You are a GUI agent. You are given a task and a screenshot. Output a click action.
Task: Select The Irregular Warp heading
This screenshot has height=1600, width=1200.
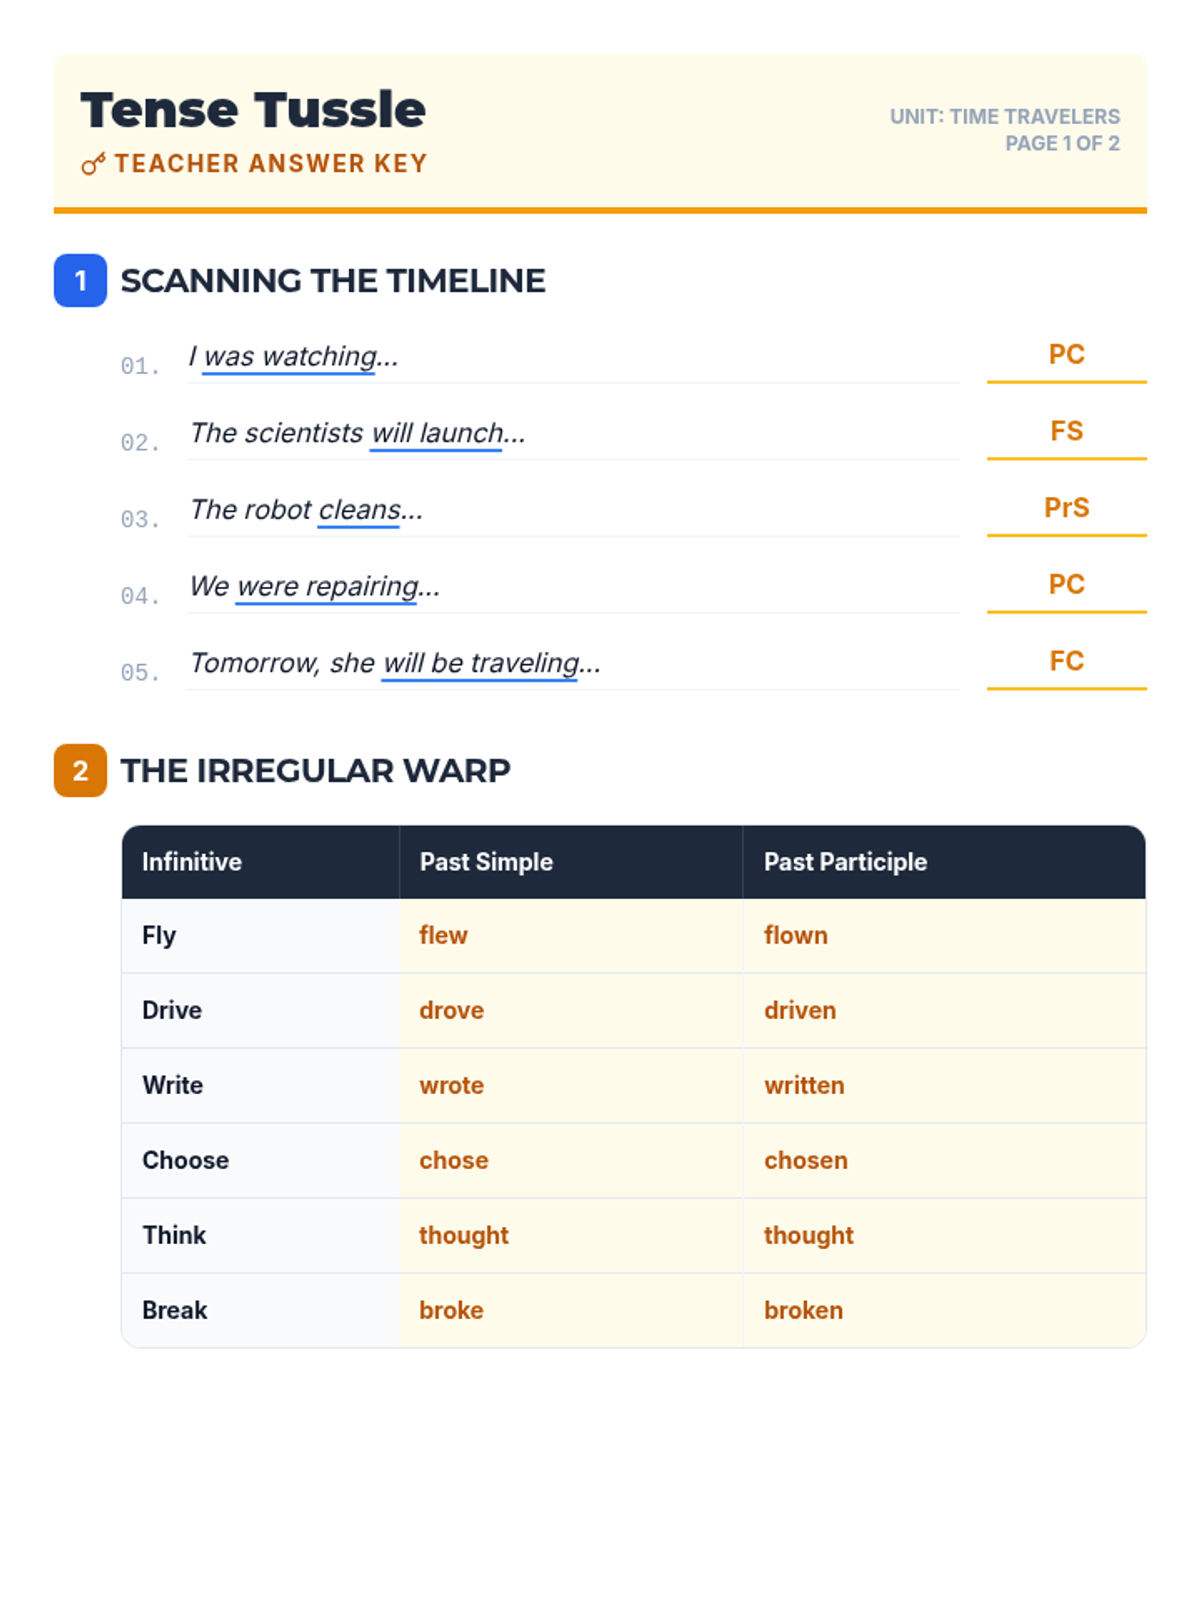[x=315, y=771]
